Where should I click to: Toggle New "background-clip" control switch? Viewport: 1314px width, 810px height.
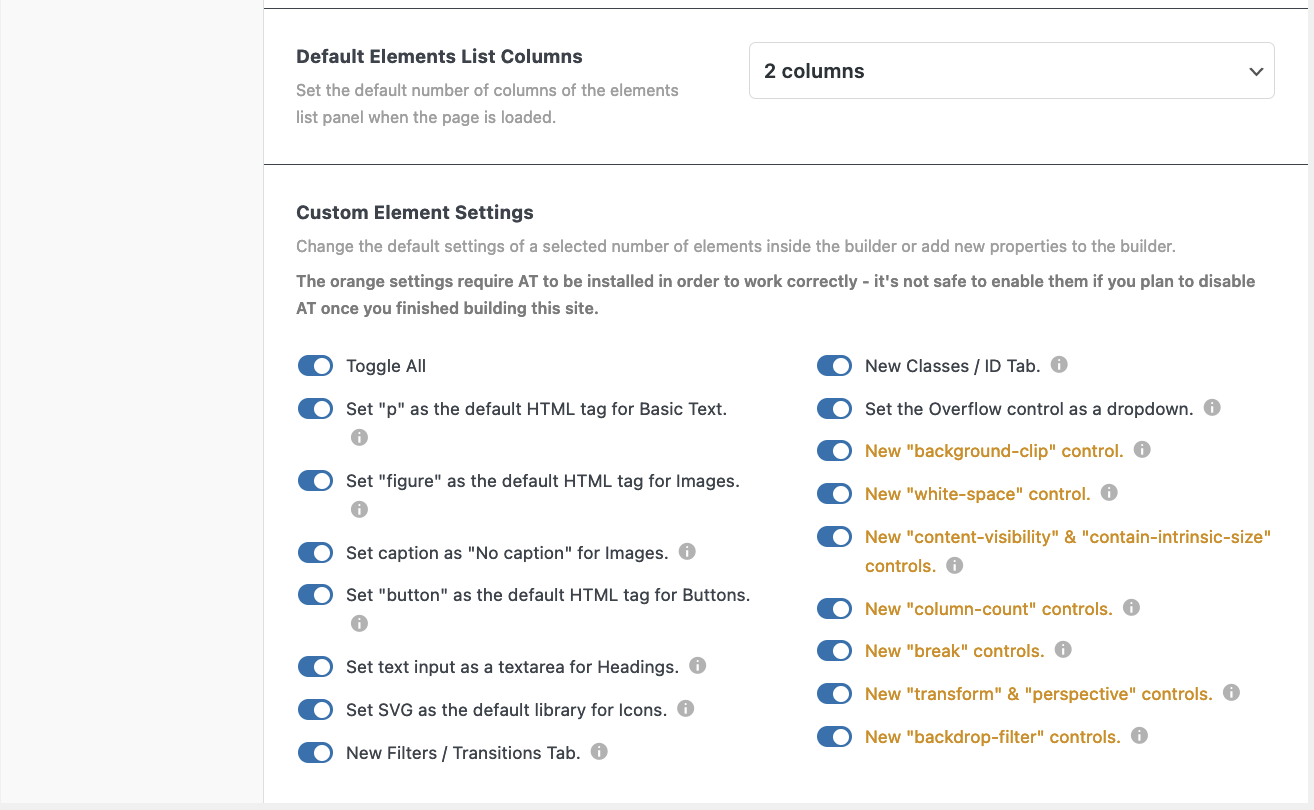coord(834,451)
